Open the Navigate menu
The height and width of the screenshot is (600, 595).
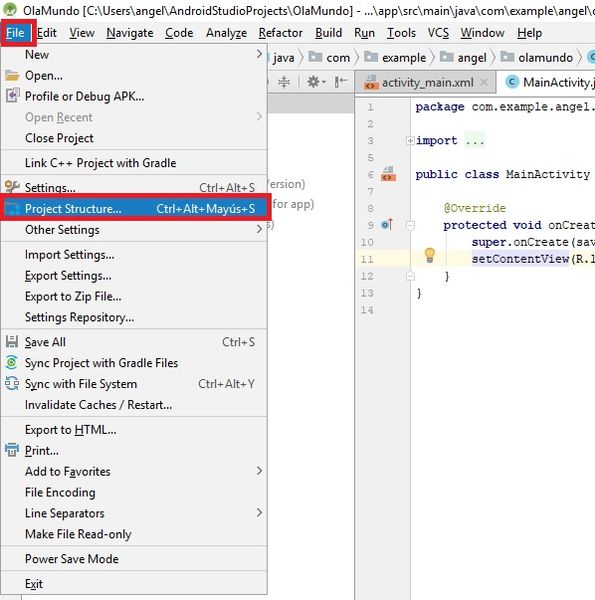click(130, 33)
